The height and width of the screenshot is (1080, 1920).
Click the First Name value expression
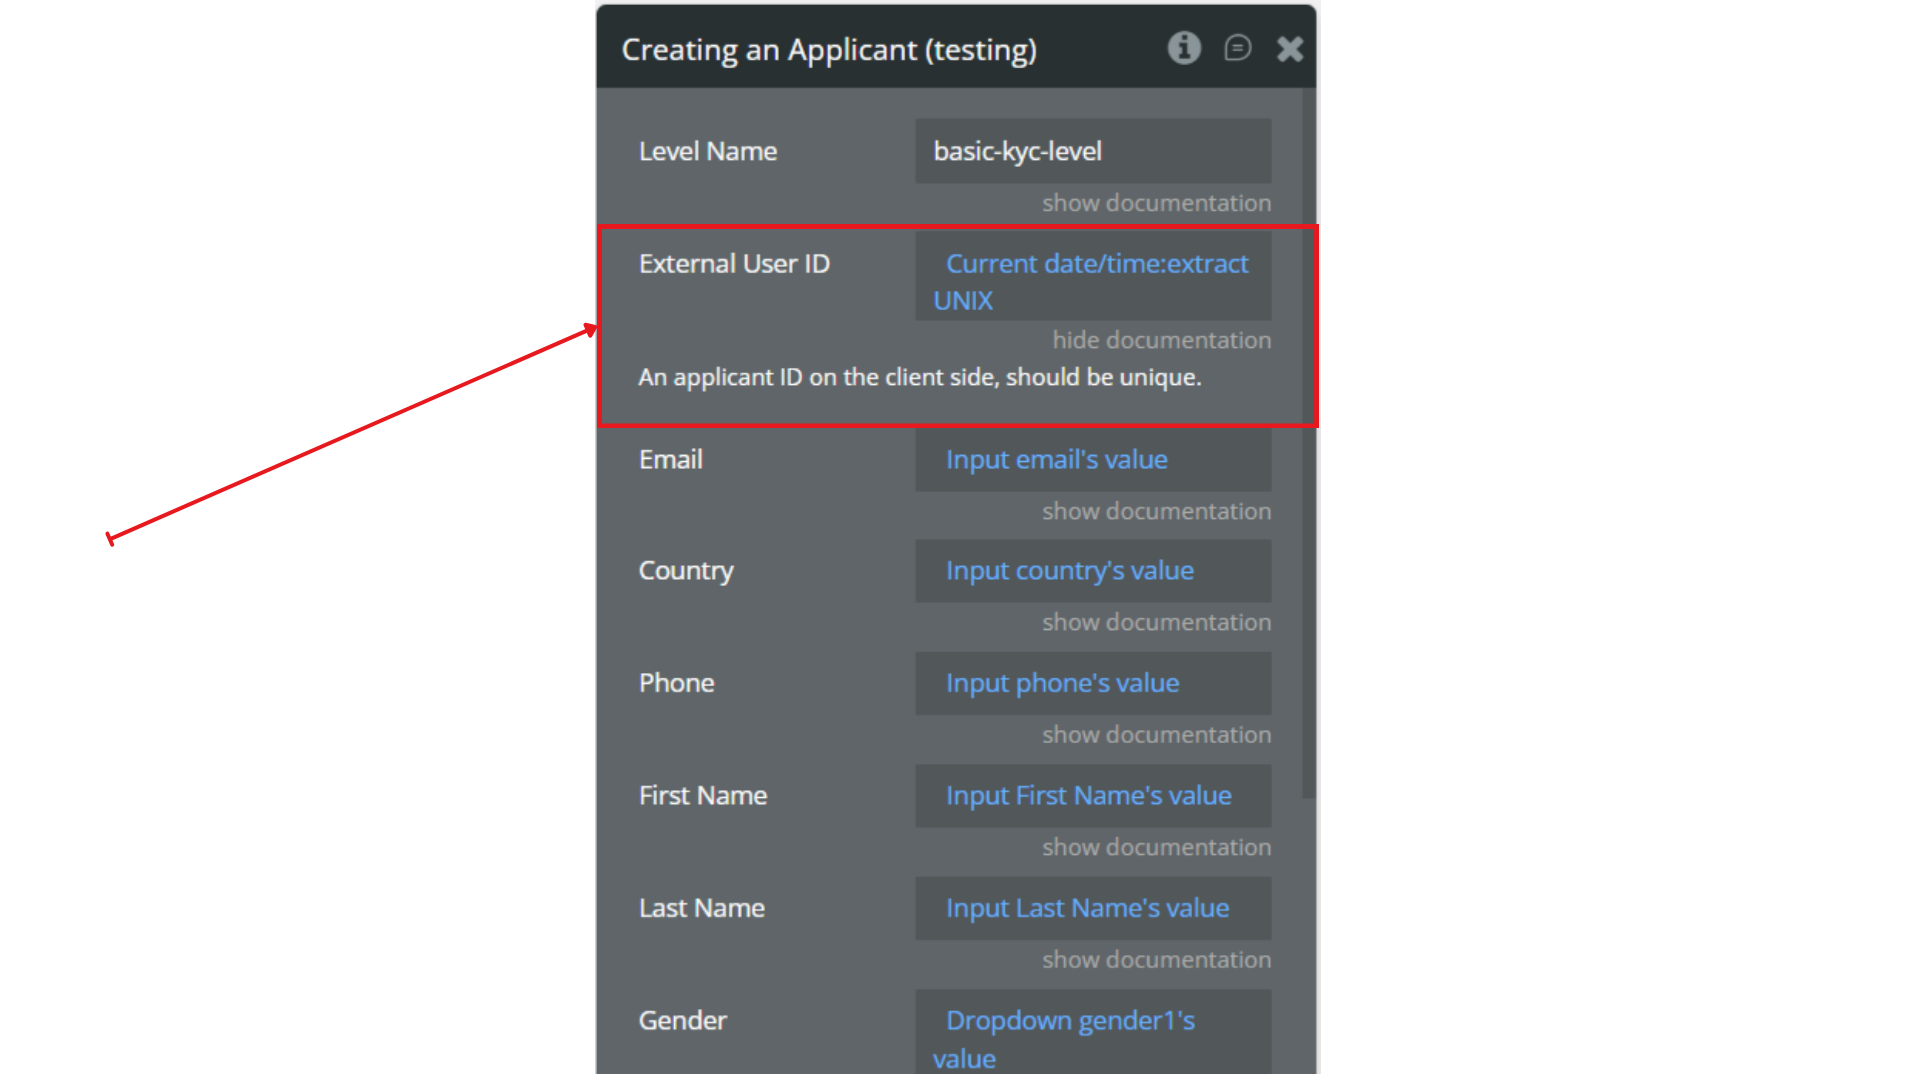[x=1092, y=796]
